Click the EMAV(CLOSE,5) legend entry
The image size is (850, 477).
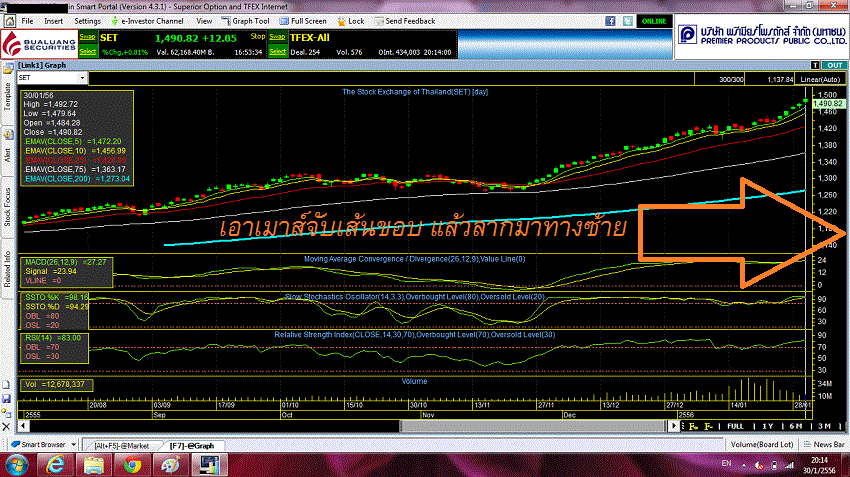(x=73, y=141)
